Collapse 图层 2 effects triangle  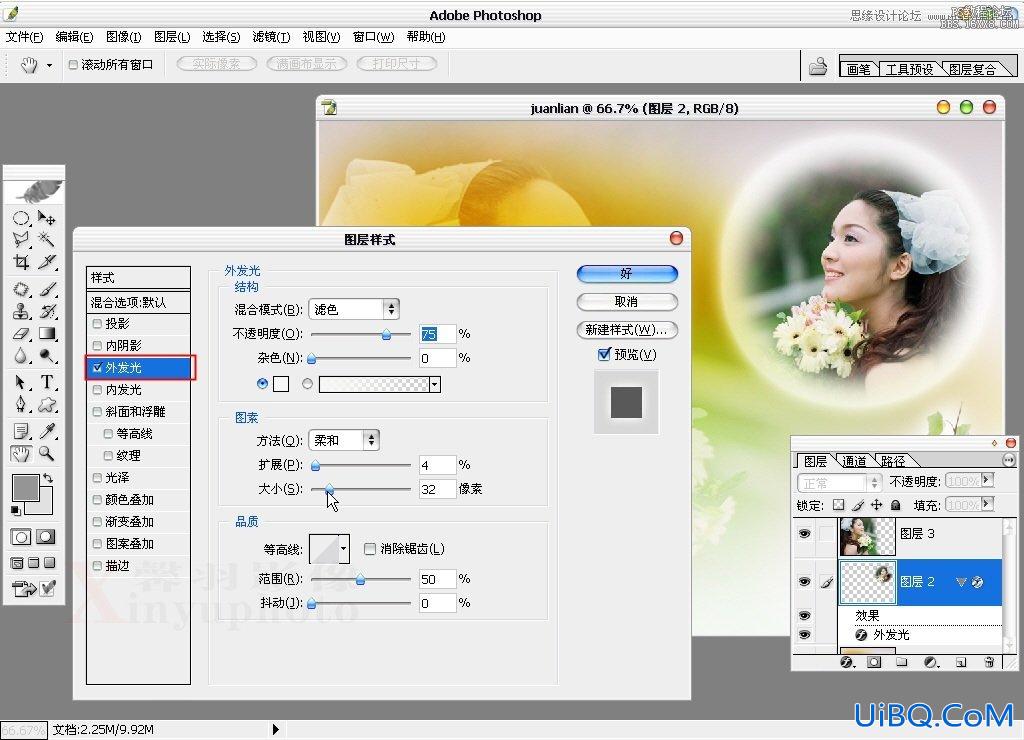point(961,582)
